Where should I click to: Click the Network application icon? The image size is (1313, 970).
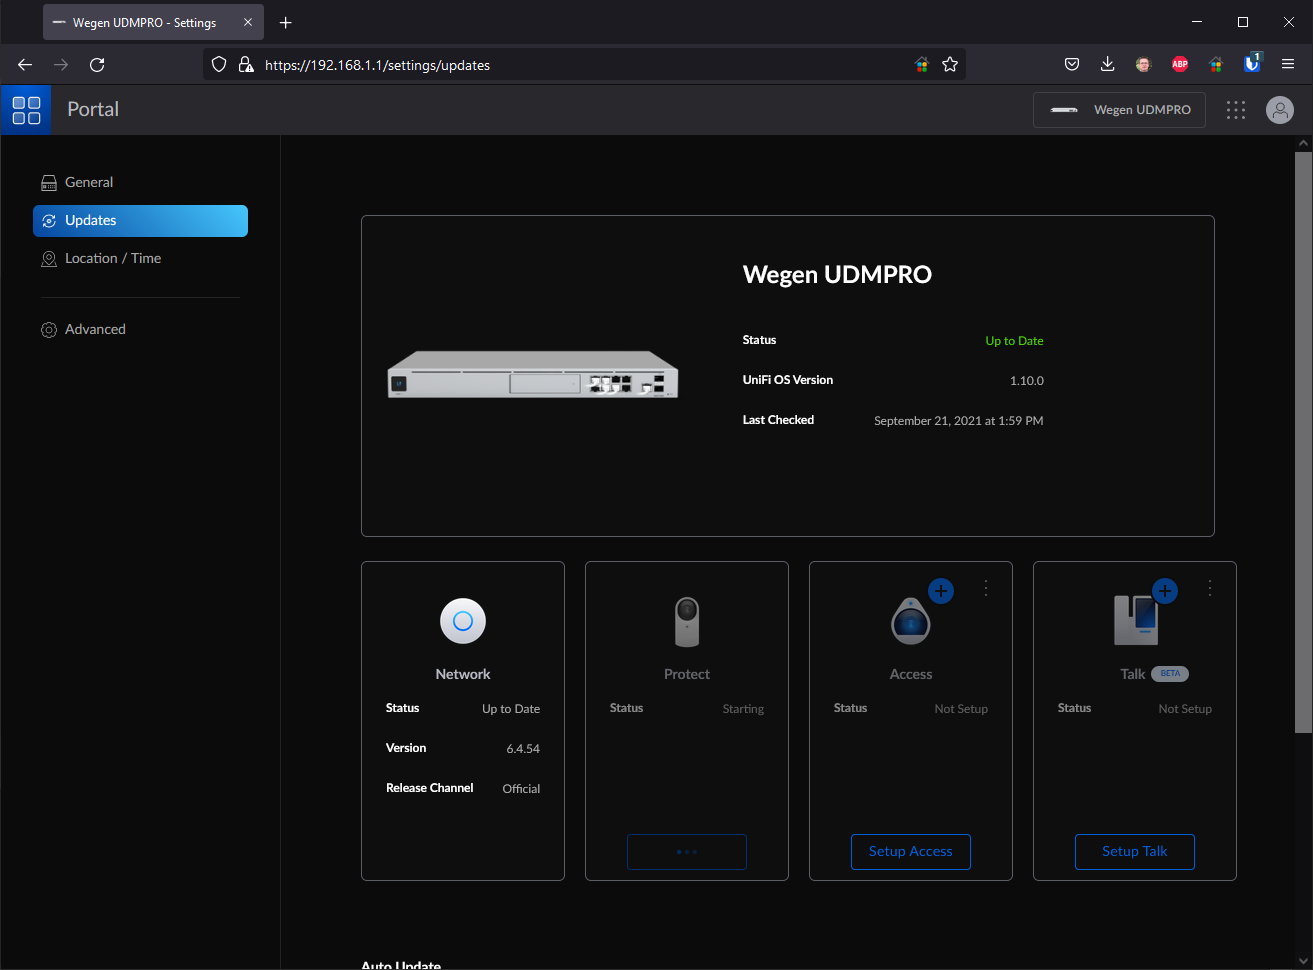[x=463, y=621]
